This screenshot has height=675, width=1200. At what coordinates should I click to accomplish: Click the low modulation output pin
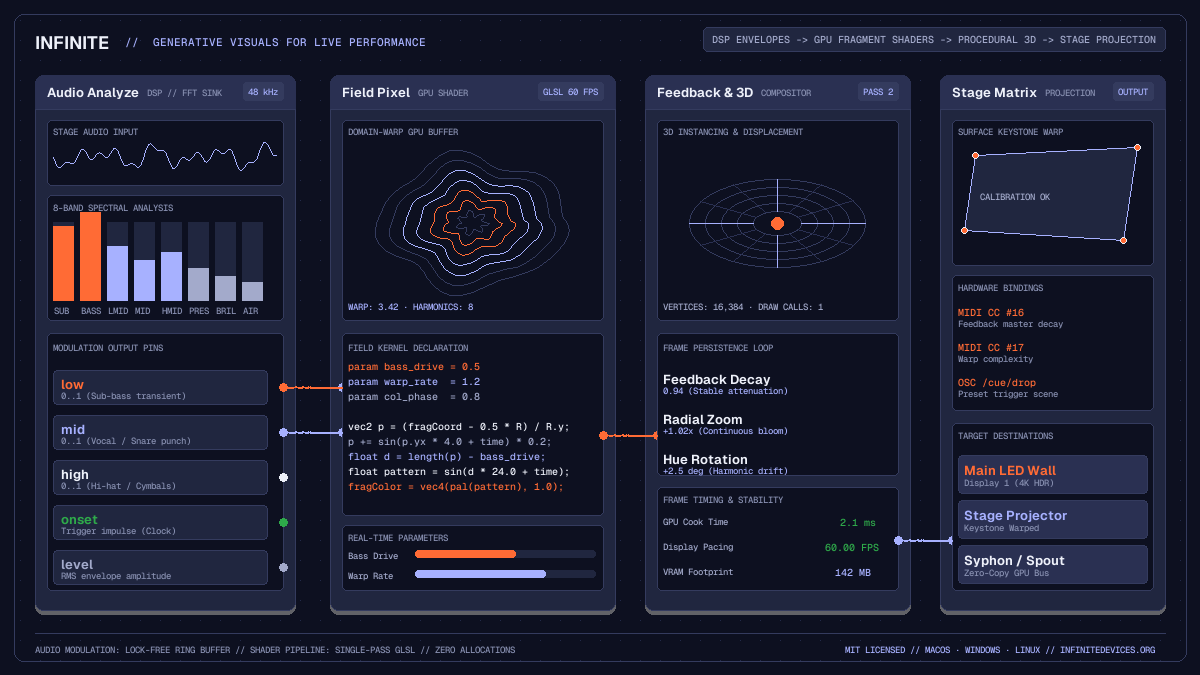(160, 388)
